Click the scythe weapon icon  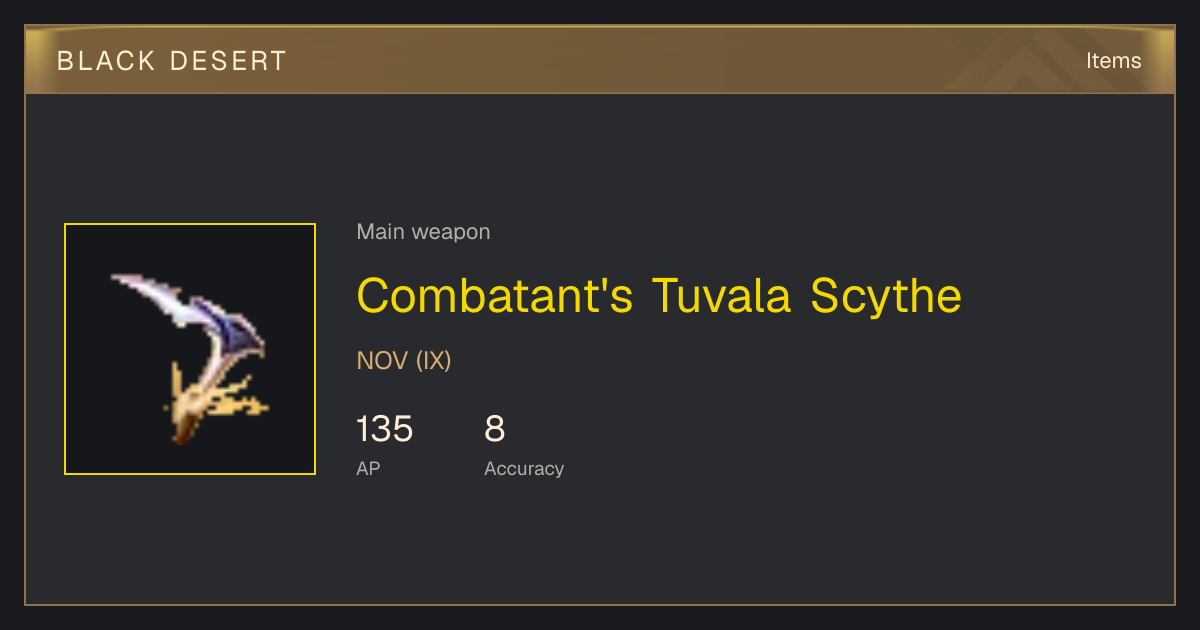[190, 358]
